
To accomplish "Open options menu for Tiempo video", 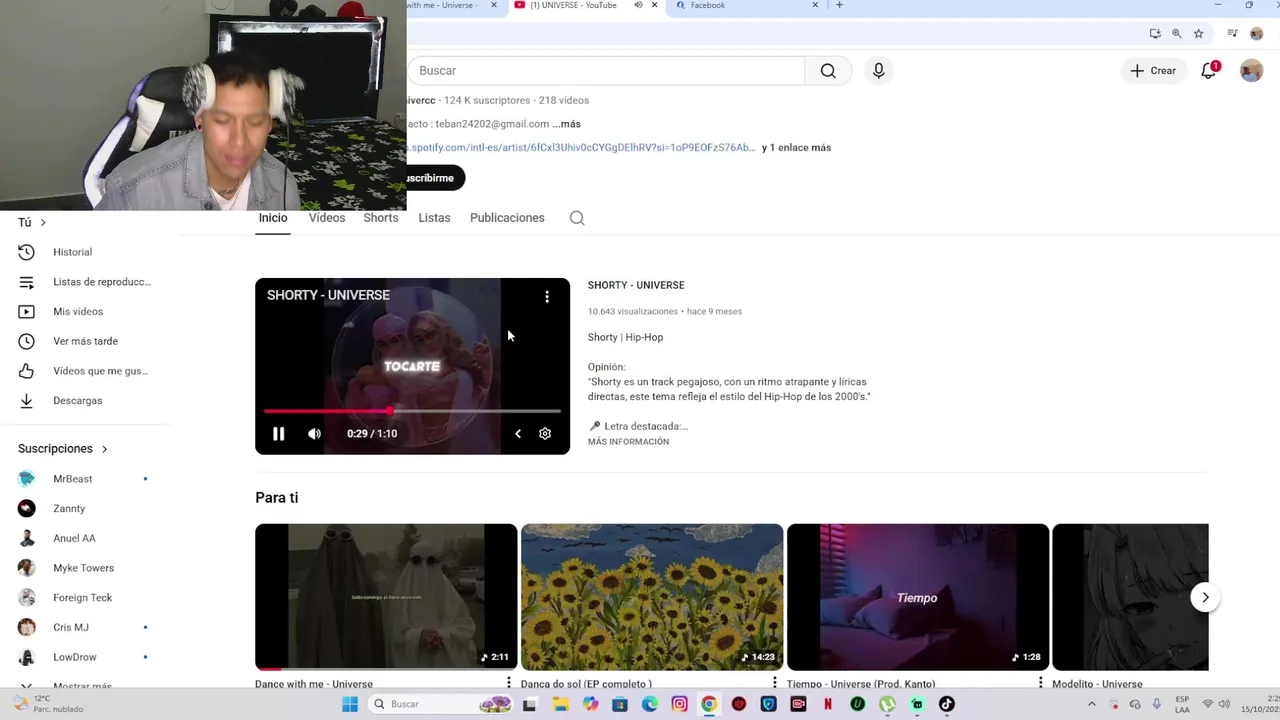I will 1041,683.
